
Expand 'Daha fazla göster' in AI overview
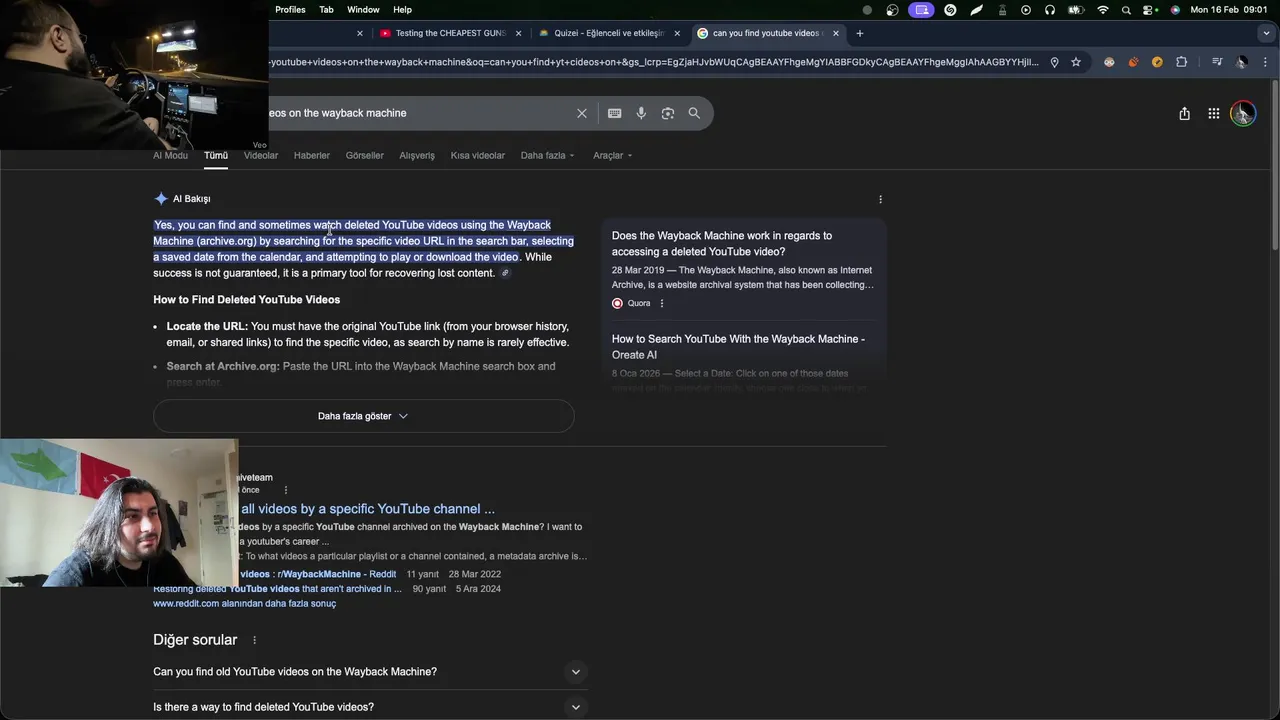[364, 416]
